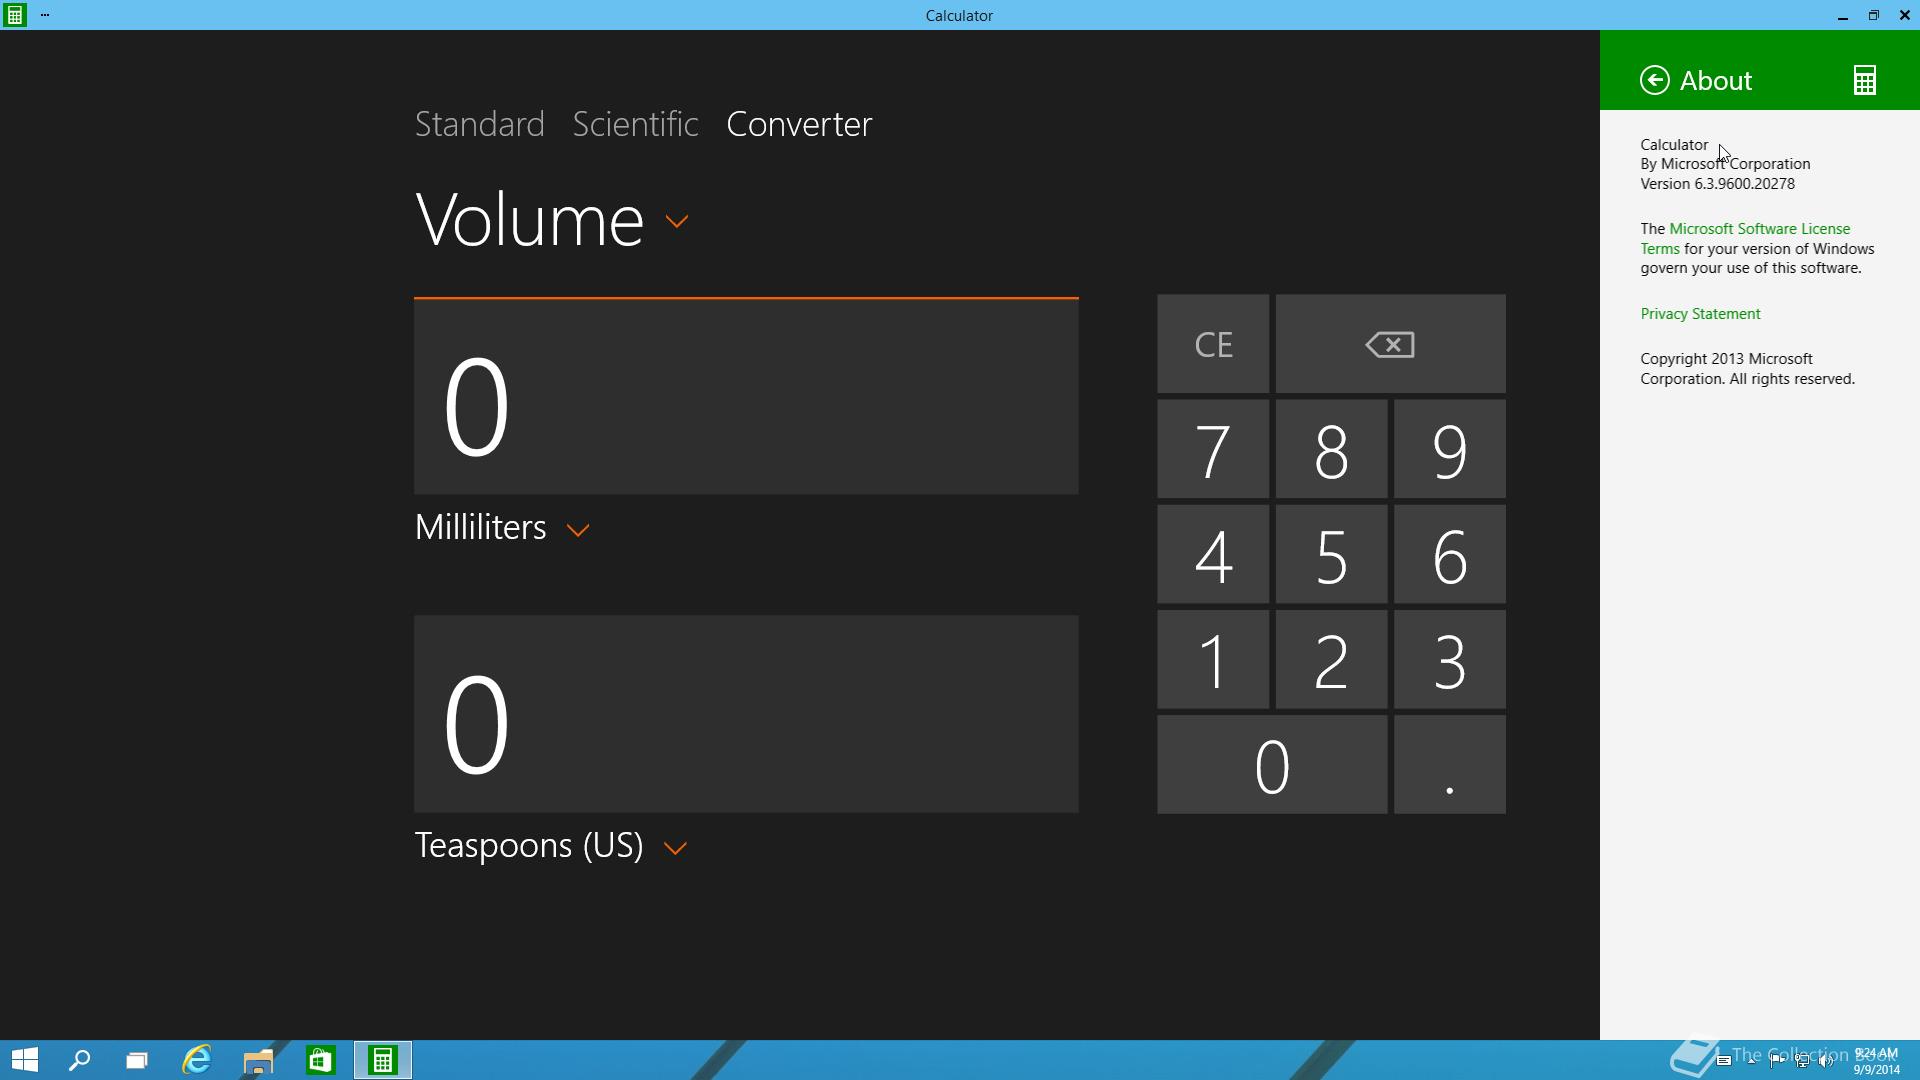Open the Store from the taskbar
1920x1080 pixels.
pos(320,1060)
